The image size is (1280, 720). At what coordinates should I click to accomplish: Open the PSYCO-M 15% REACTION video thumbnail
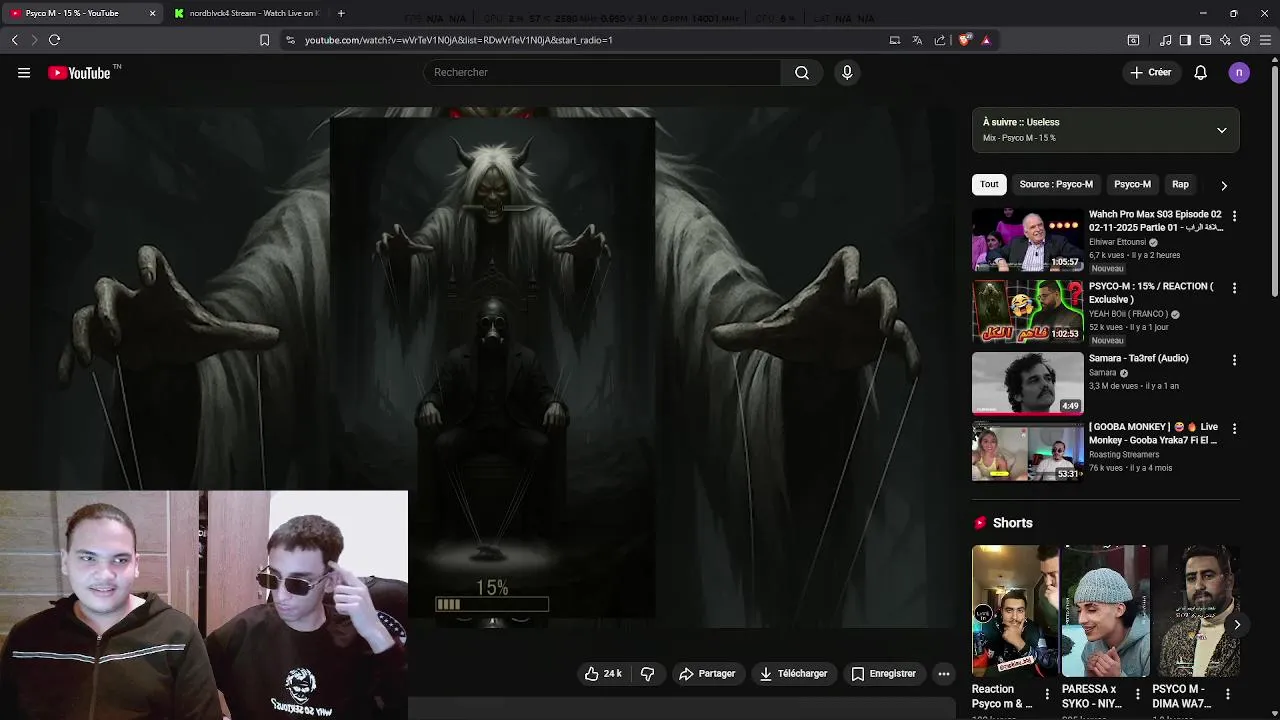coord(1027,311)
